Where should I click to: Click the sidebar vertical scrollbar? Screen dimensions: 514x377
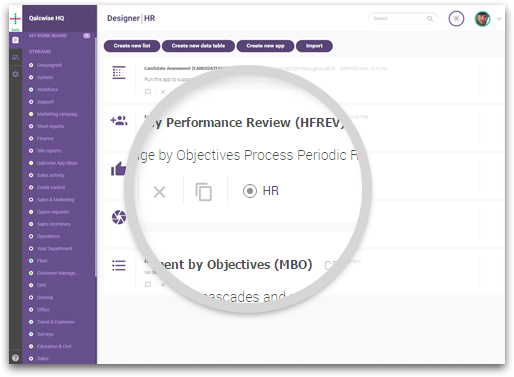tap(96, 157)
